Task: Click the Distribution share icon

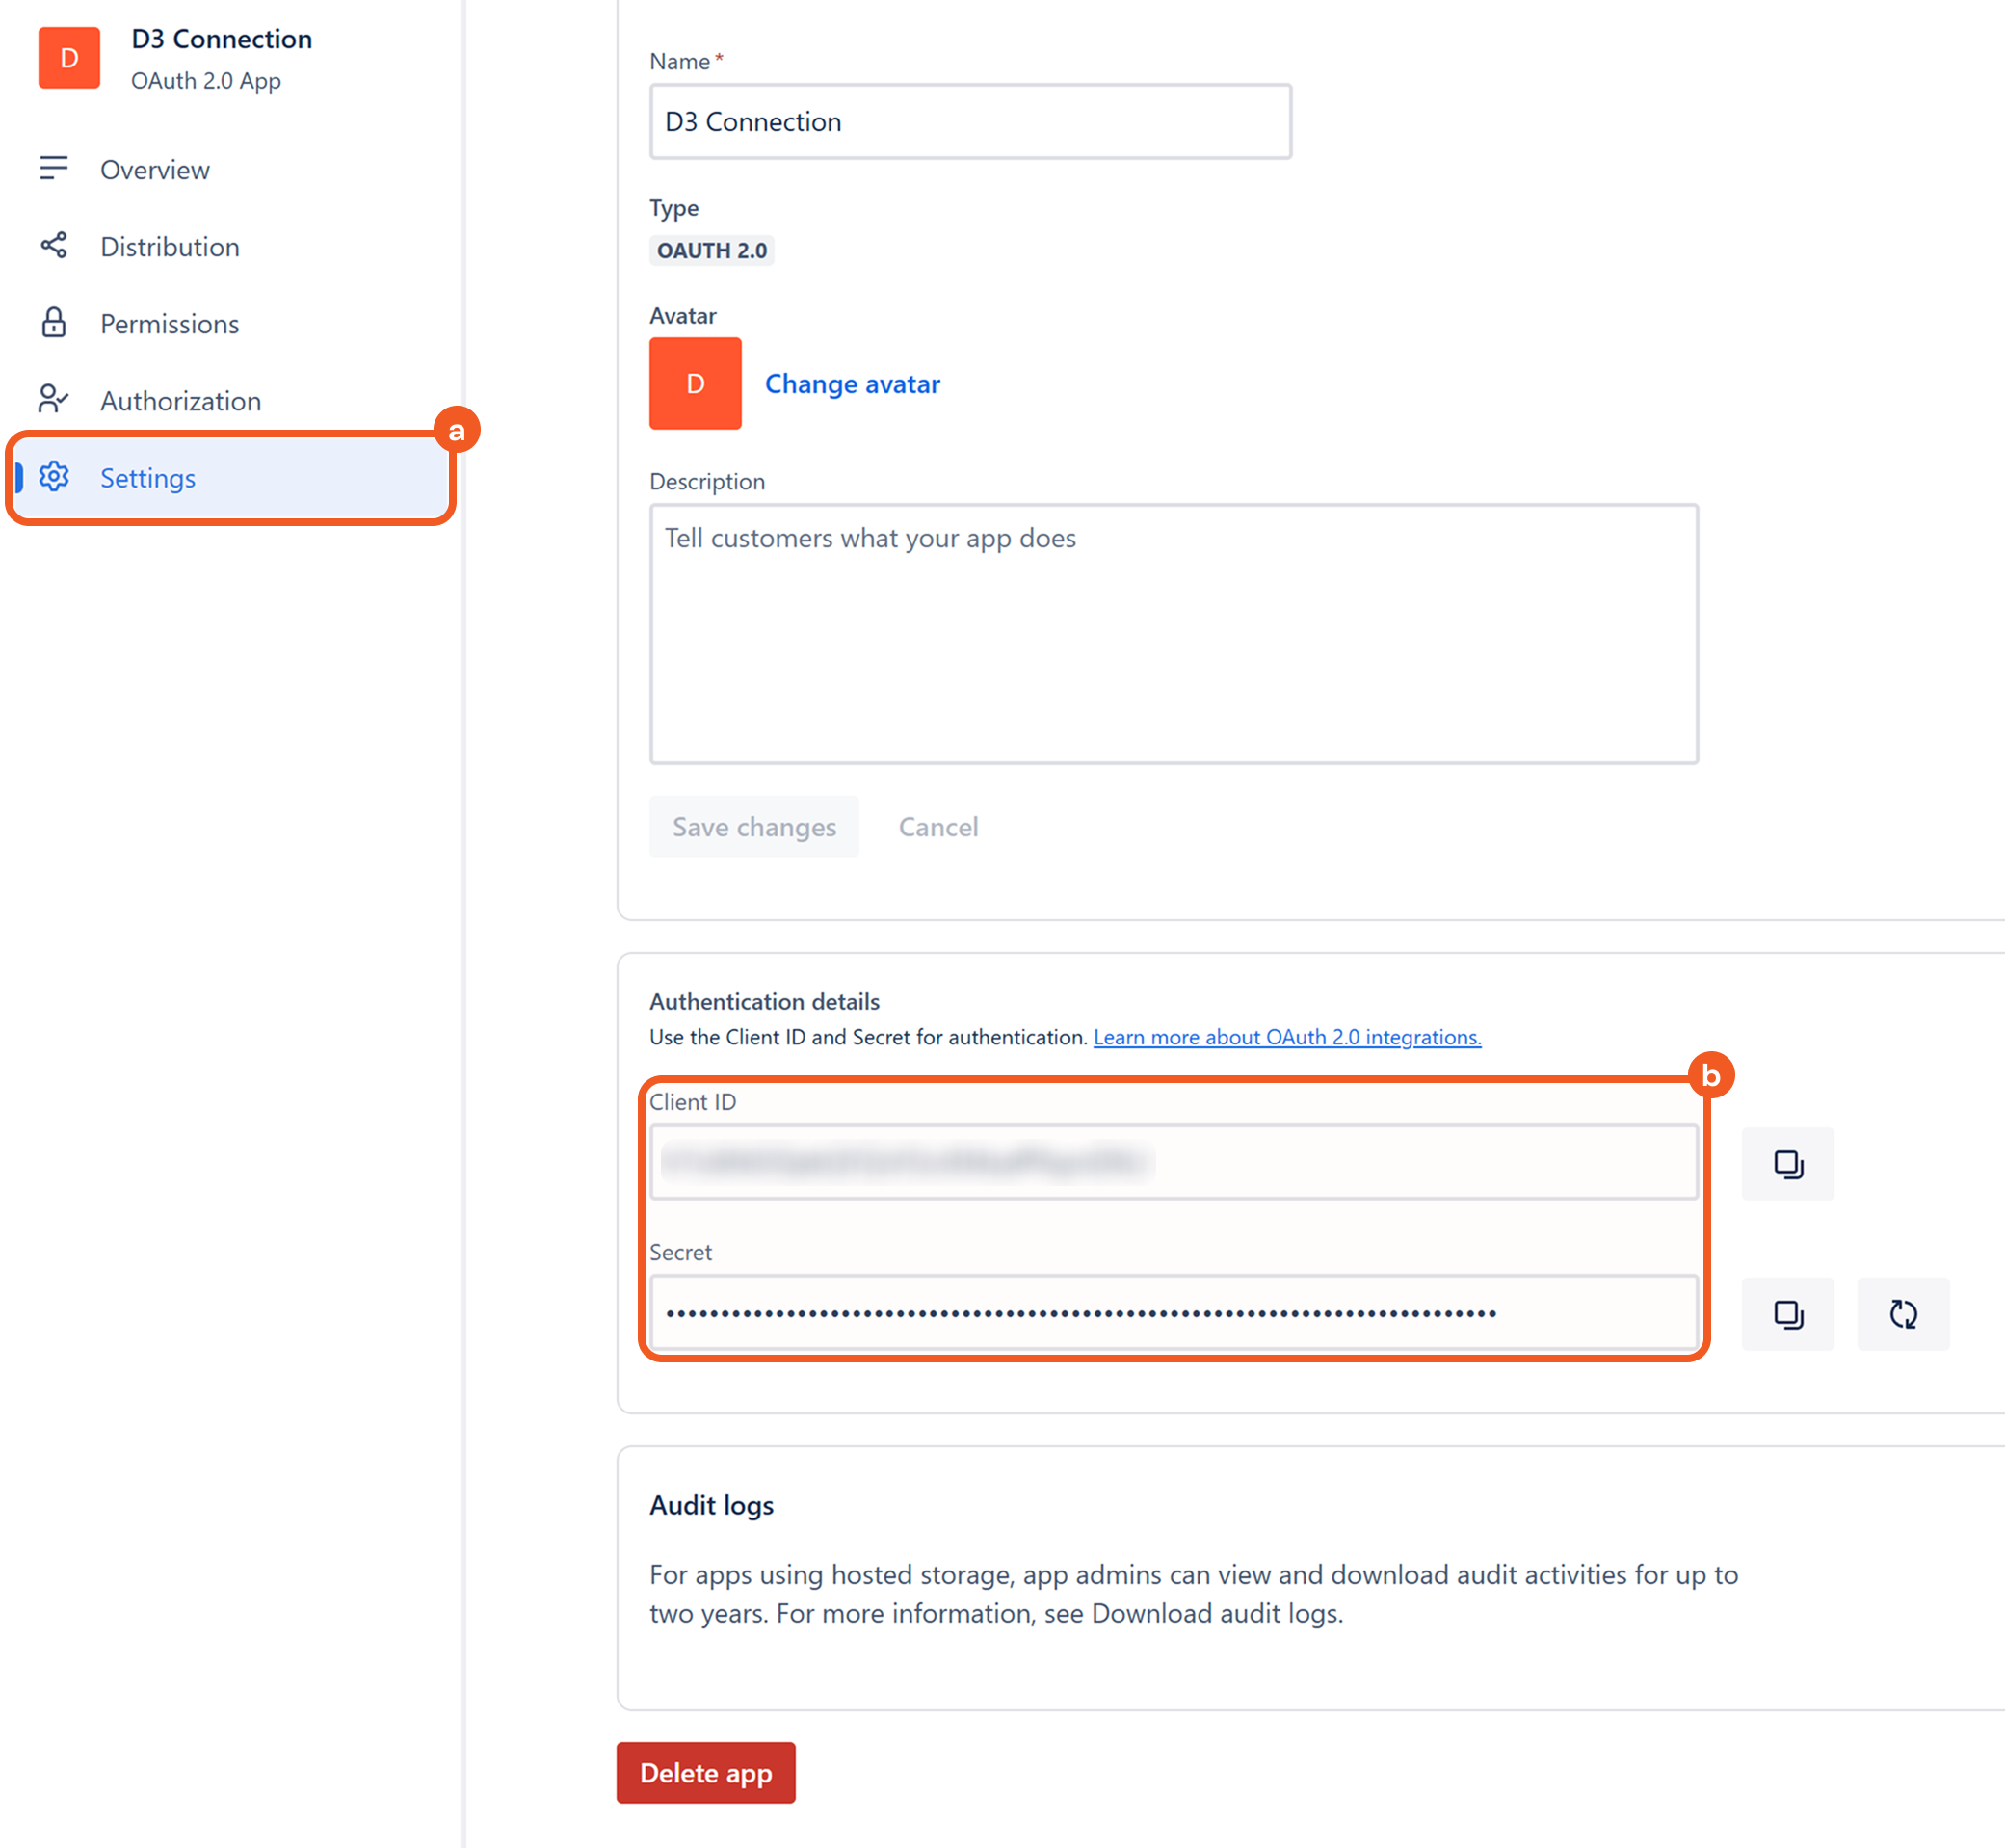Action: coord(54,245)
